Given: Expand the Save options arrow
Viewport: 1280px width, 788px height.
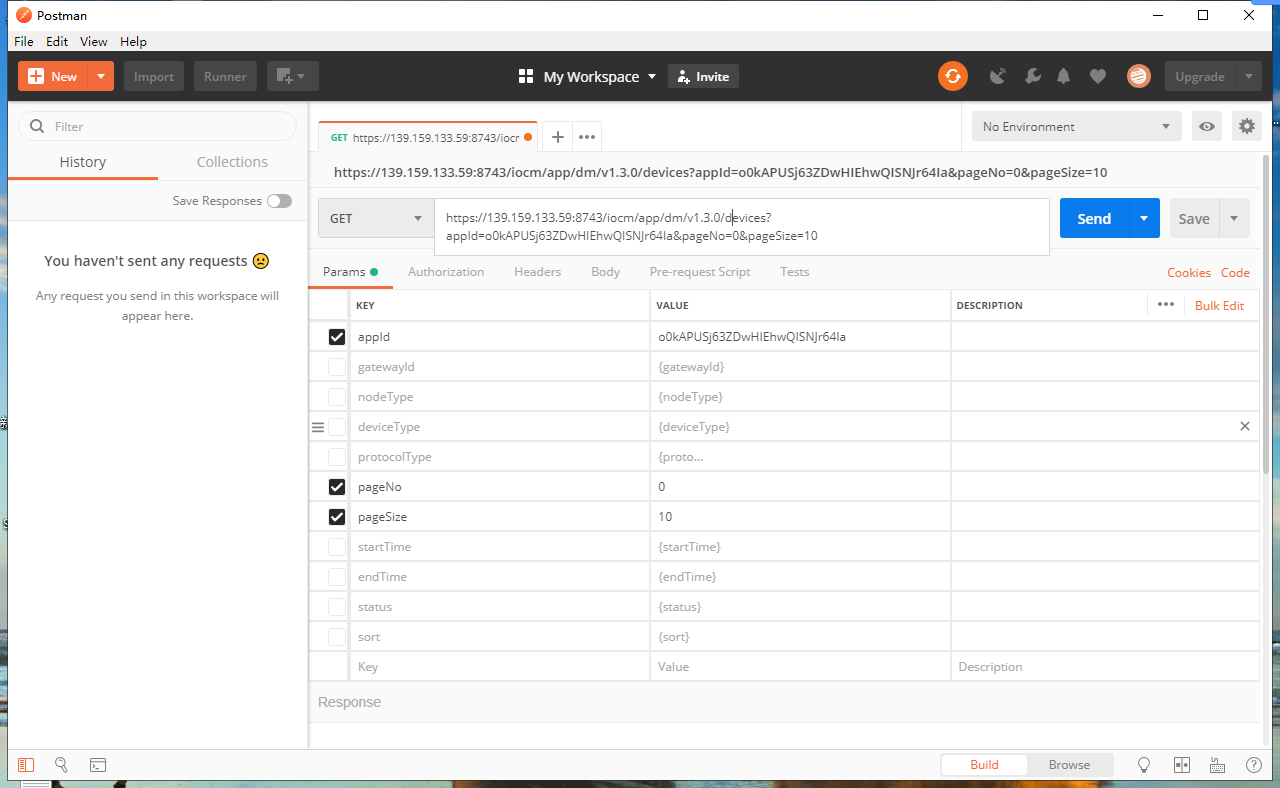Looking at the screenshot, I should click(1234, 218).
